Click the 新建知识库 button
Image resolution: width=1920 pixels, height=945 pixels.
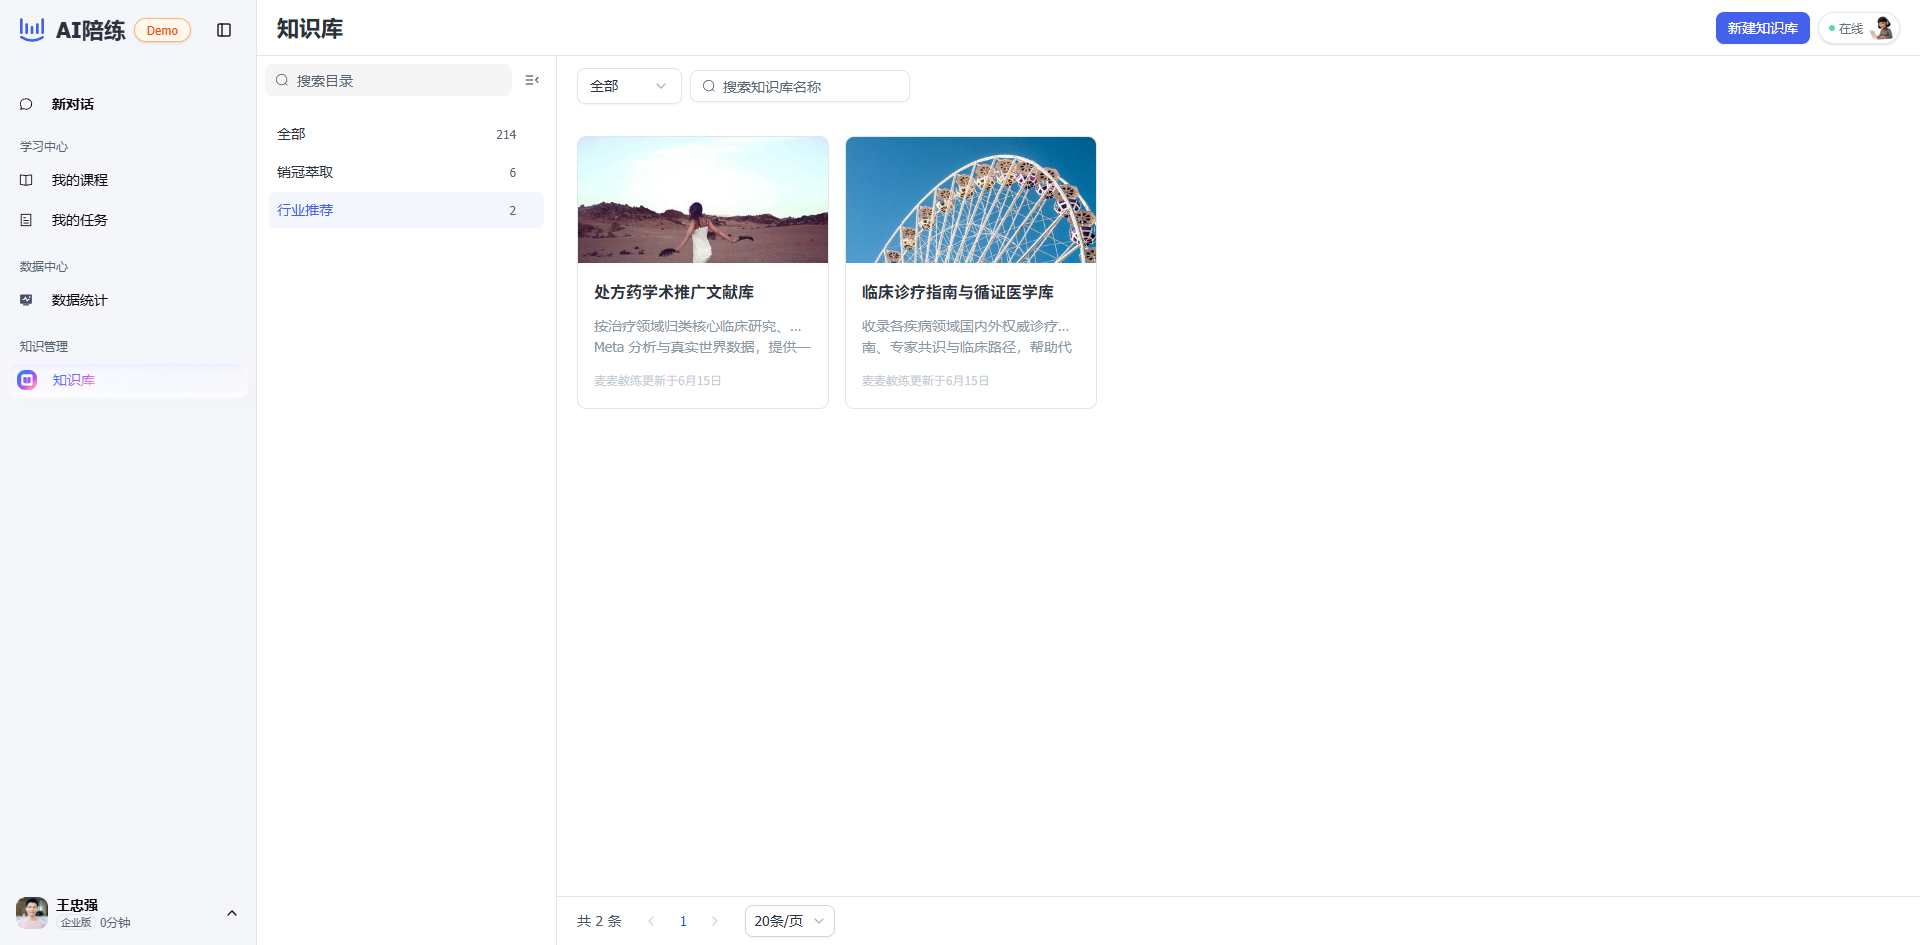[x=1762, y=28]
